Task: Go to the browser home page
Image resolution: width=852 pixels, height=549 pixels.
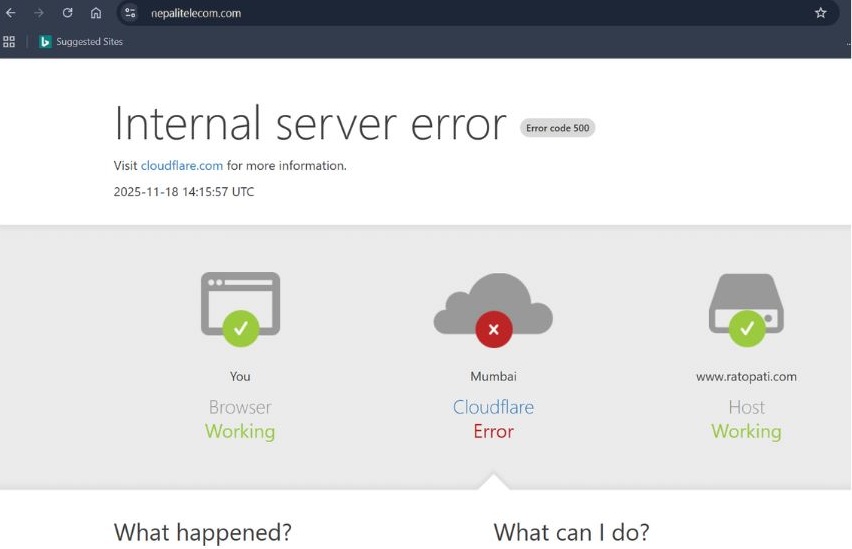Action: coord(96,13)
